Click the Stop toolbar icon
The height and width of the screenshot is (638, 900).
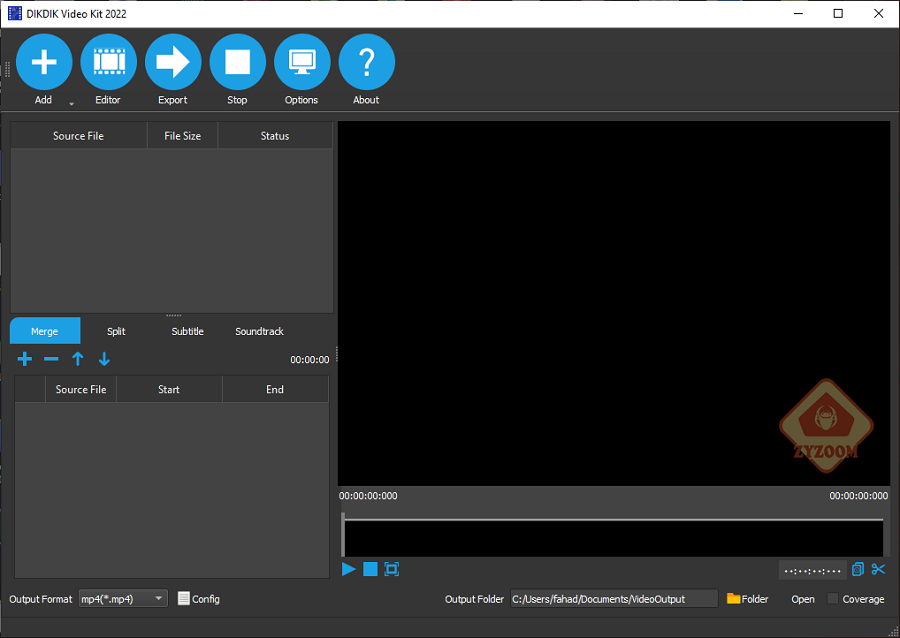coord(238,62)
